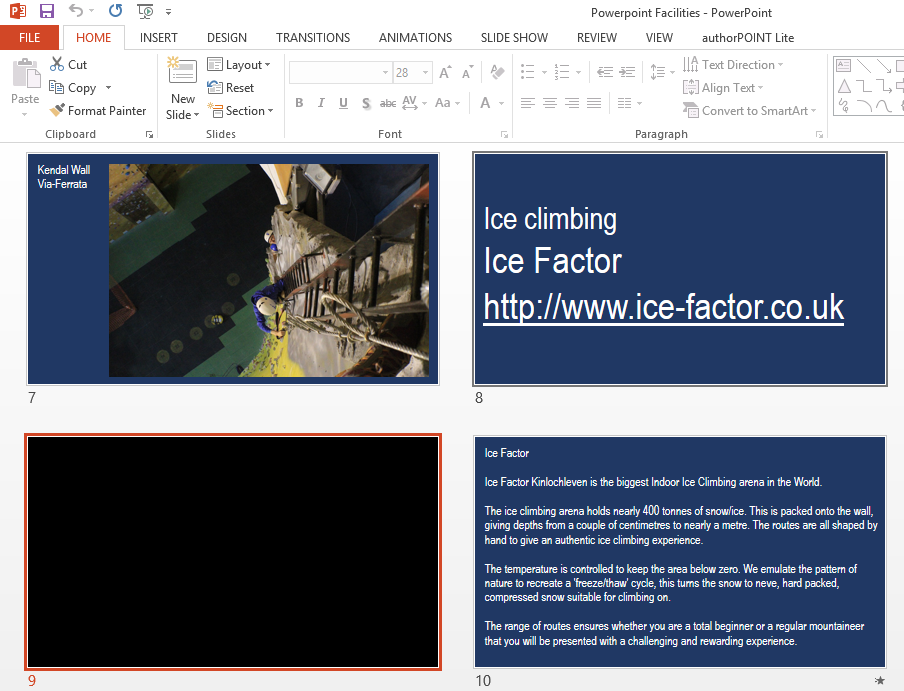The height and width of the screenshot is (691, 904).
Task: Open the Numbering dropdown arrow
Action: pos(578,73)
